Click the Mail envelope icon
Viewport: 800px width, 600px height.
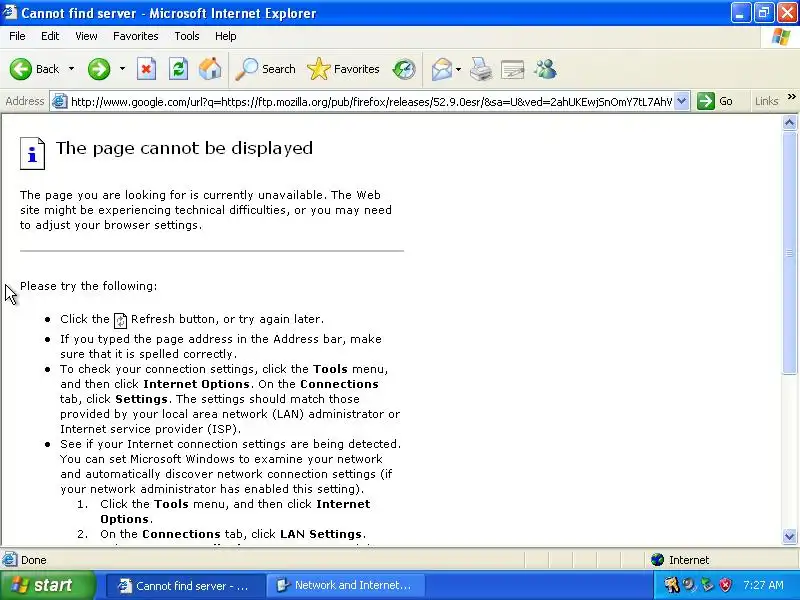(441, 69)
